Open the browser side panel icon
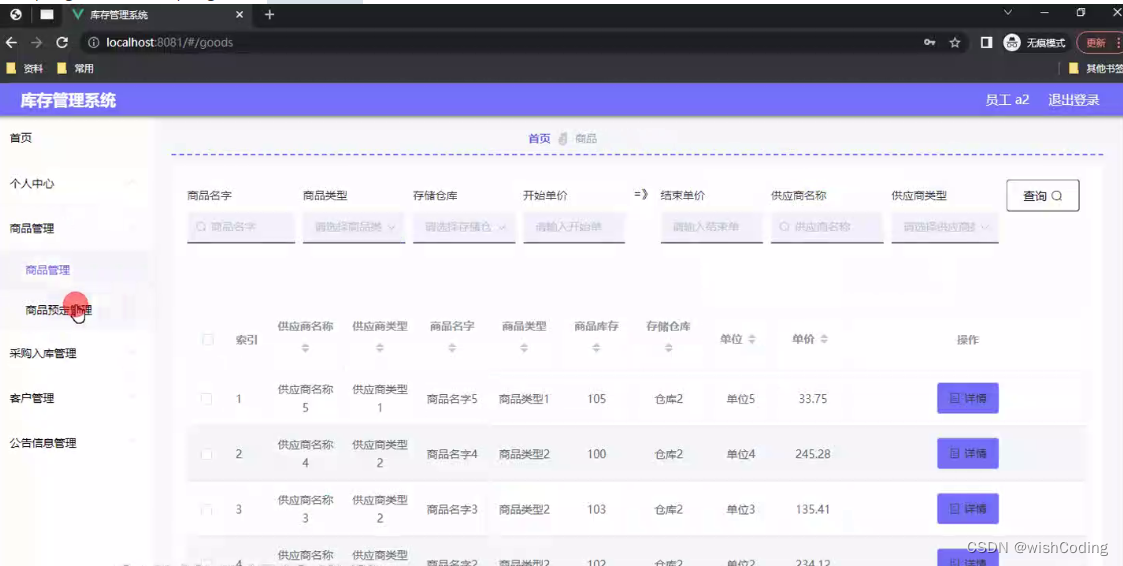This screenshot has width=1123, height=566. tap(986, 42)
